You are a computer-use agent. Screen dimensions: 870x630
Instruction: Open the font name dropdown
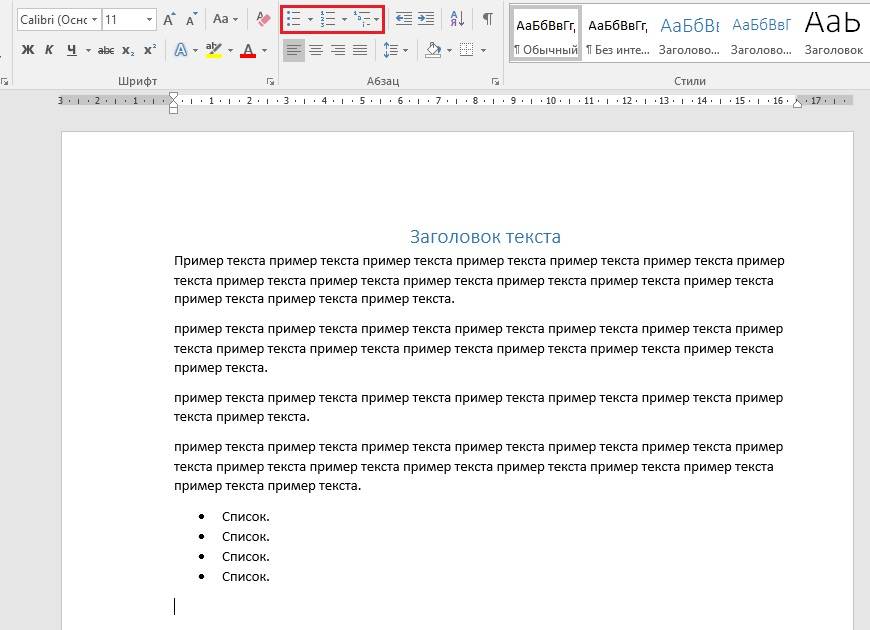coord(94,20)
